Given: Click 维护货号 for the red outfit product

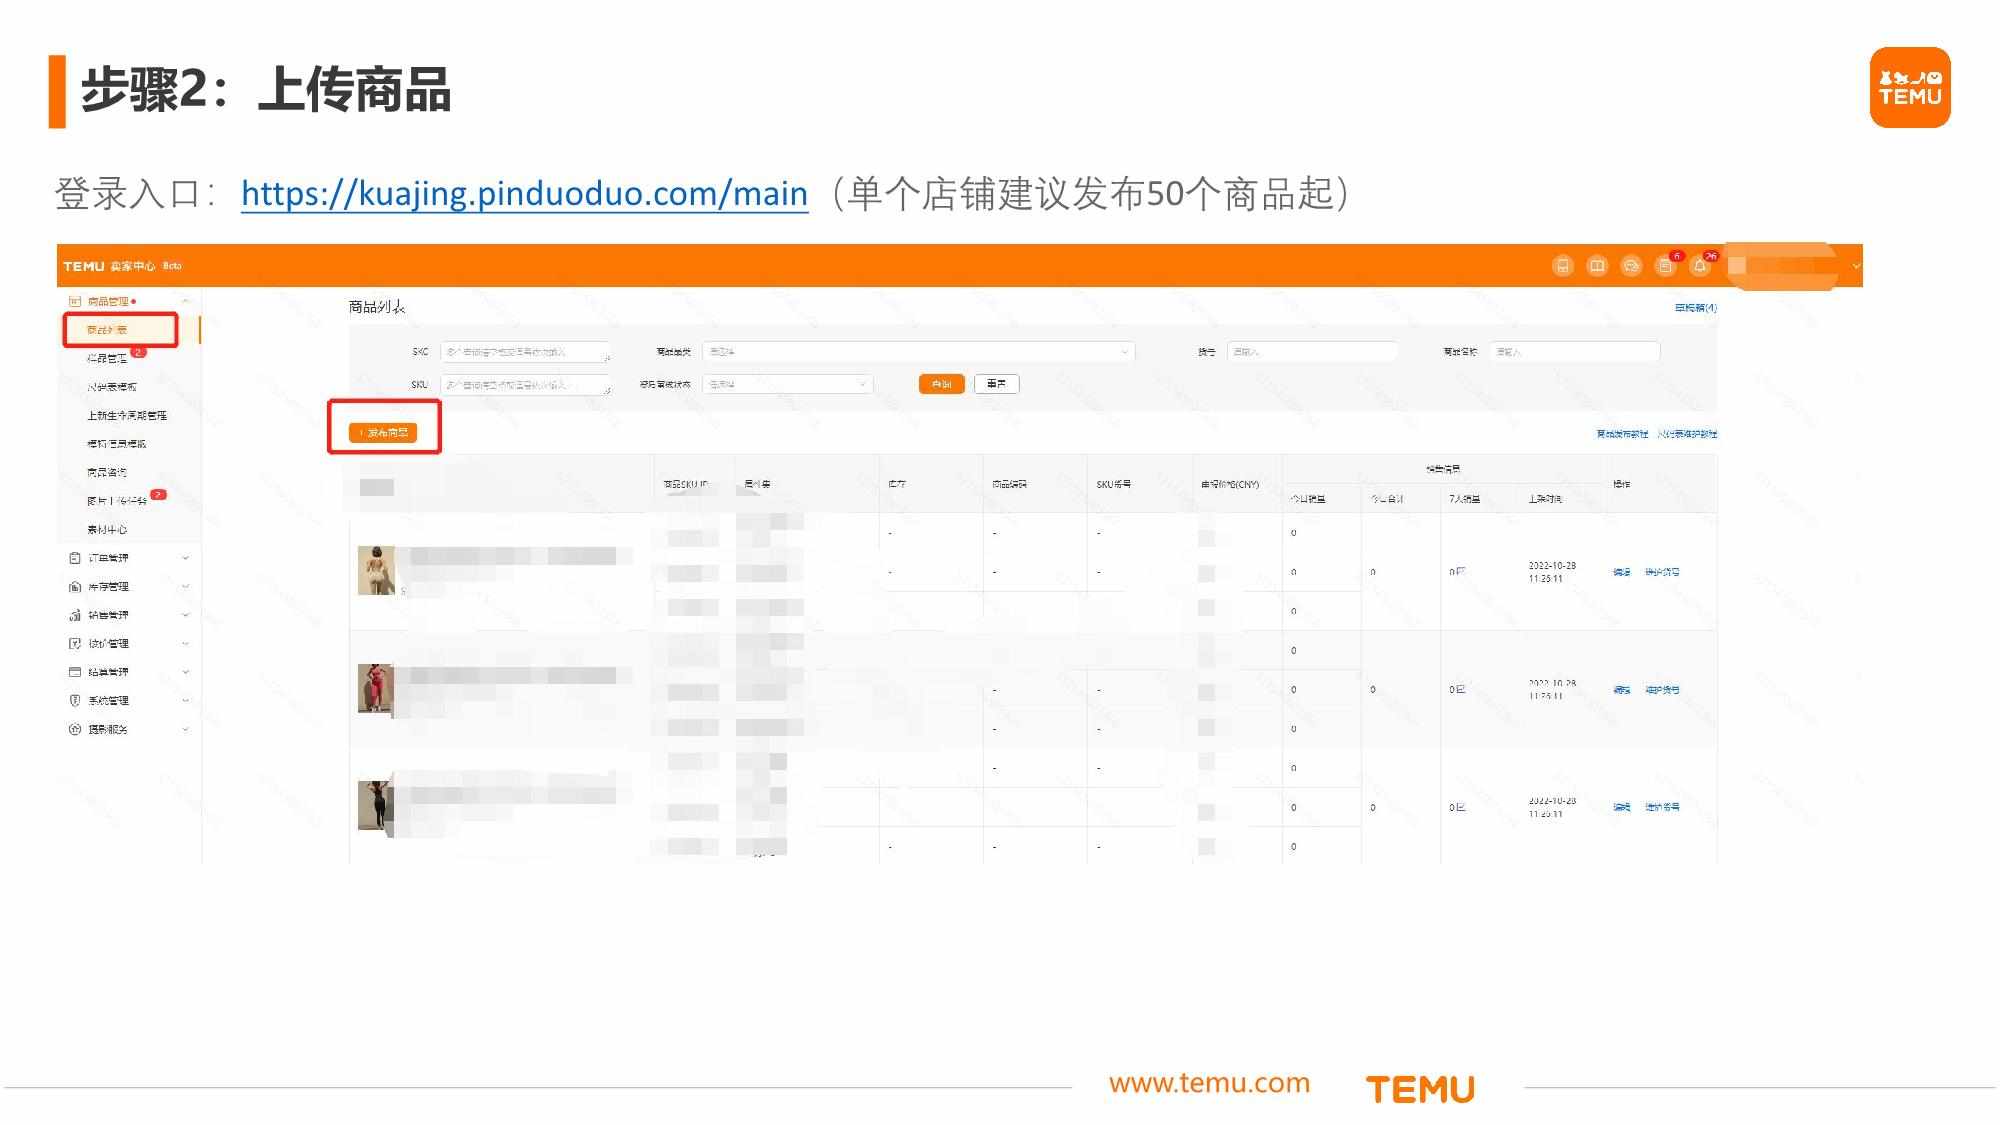Looking at the screenshot, I should [x=1662, y=690].
